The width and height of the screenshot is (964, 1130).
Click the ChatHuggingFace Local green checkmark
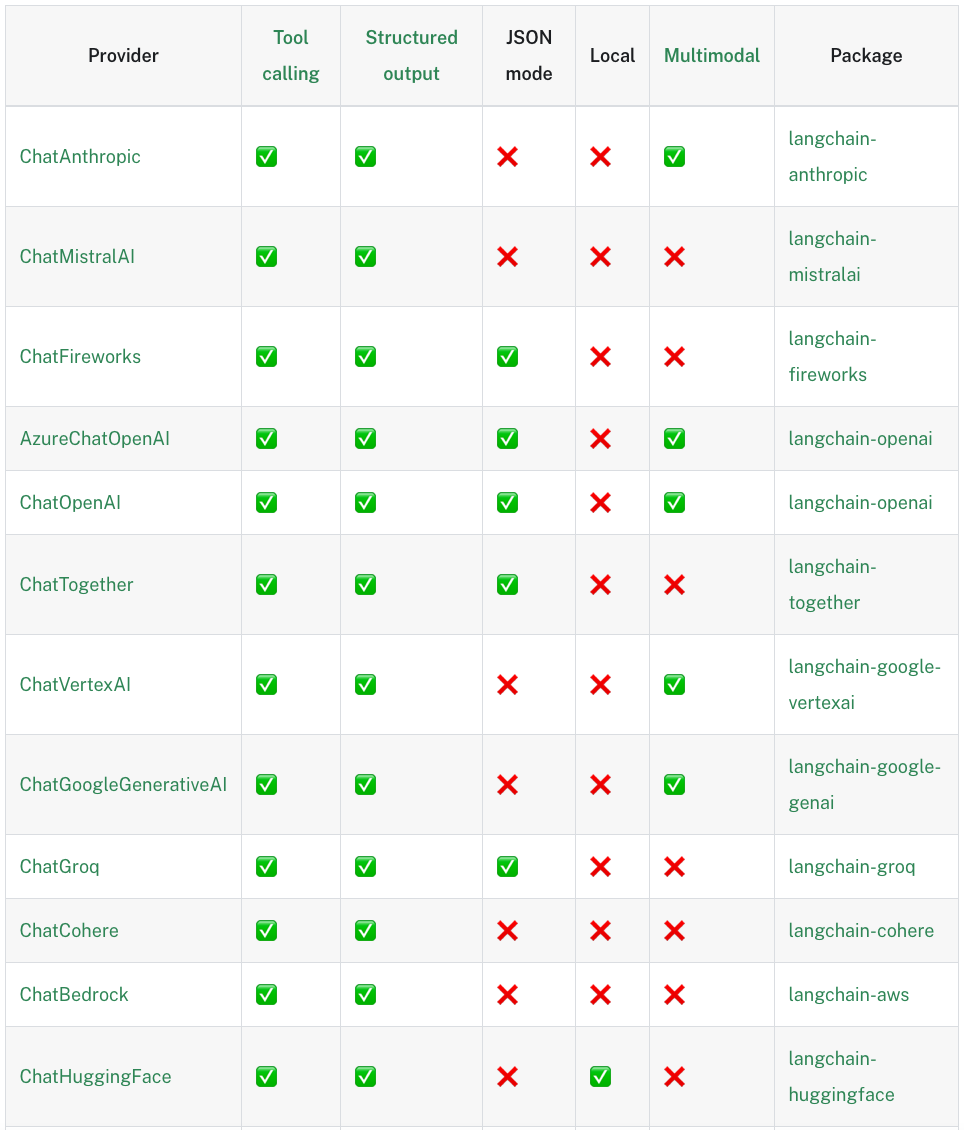600,1077
